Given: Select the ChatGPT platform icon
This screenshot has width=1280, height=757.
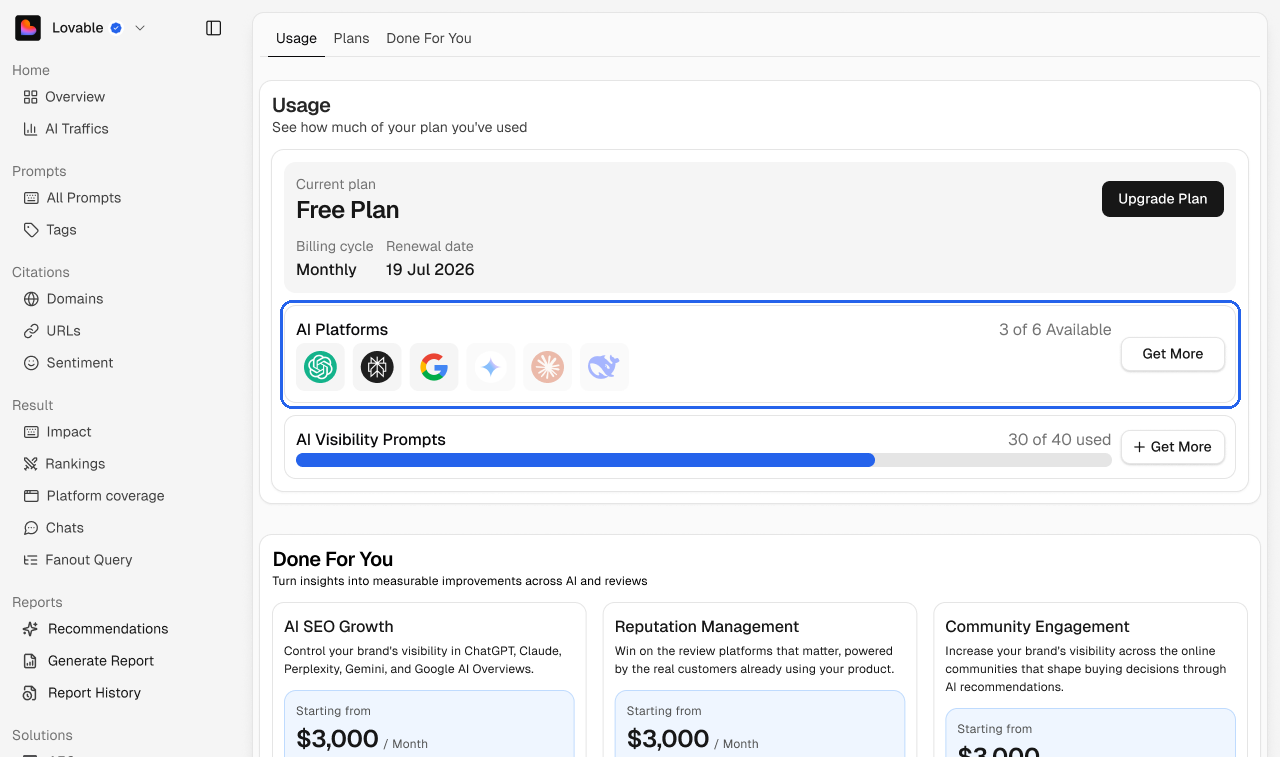Looking at the screenshot, I should click(x=321, y=367).
